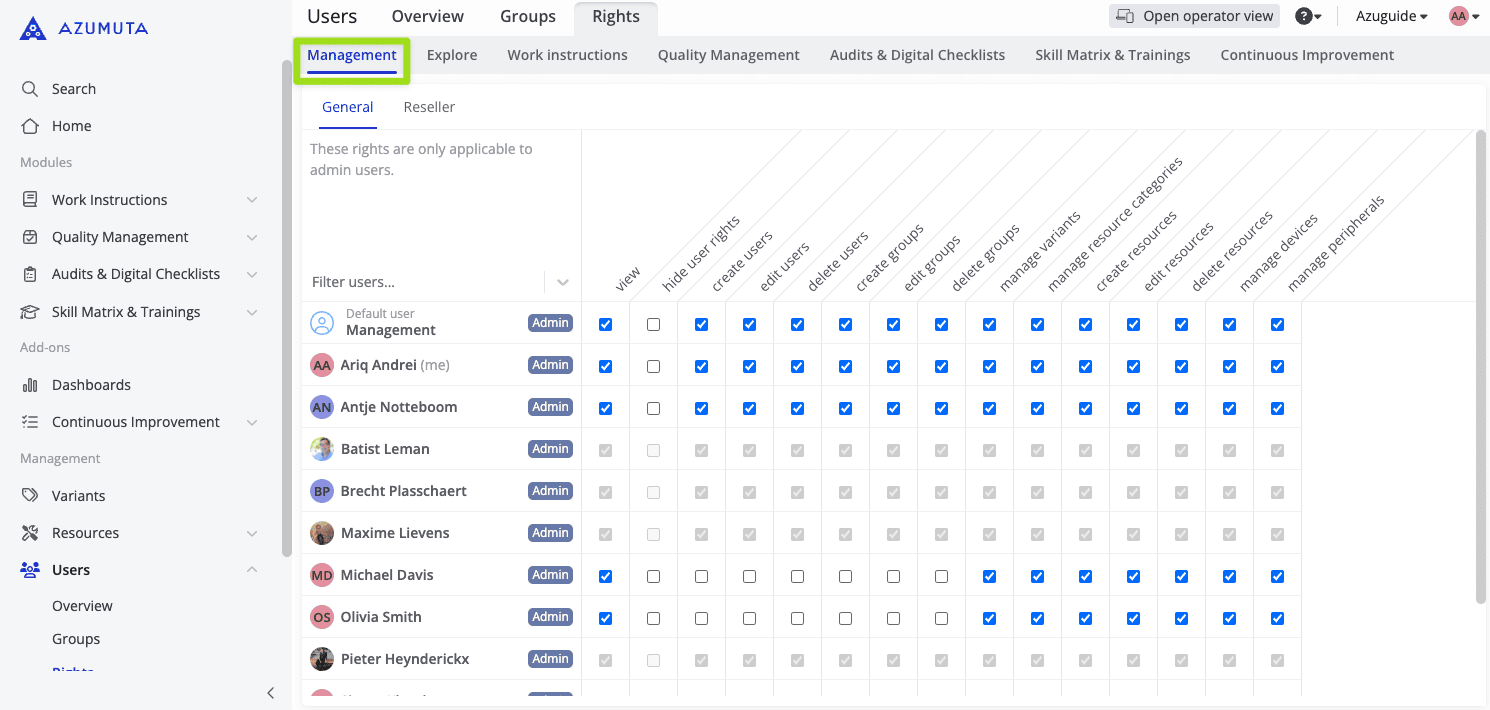This screenshot has width=1490, height=710.
Task: Click the Audits & Digital Checklists icon
Action: pyautogui.click(x=30, y=273)
